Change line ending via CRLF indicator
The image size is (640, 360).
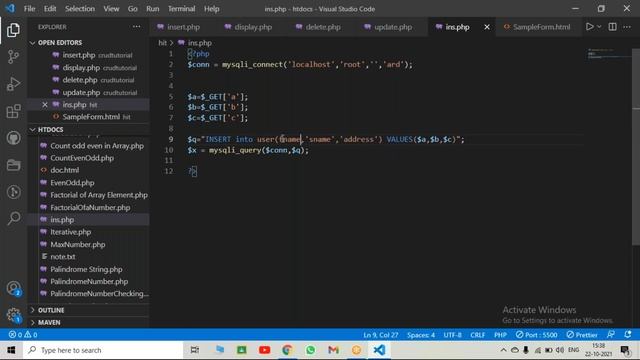[478, 335]
